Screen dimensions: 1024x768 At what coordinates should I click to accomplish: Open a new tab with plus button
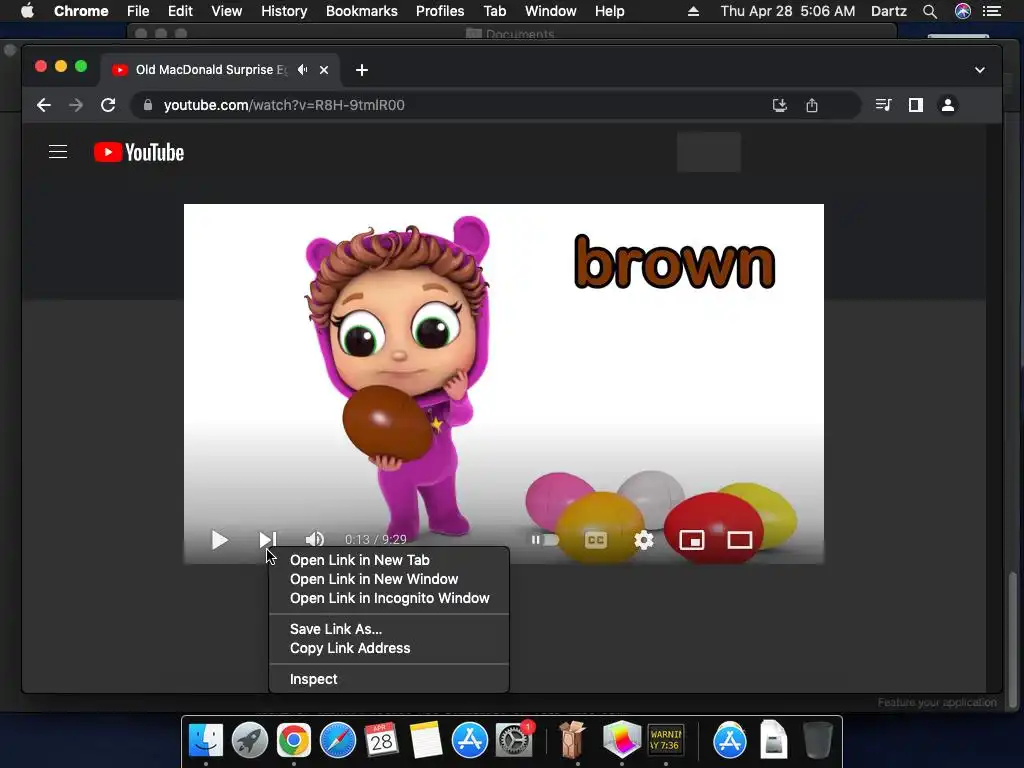pyautogui.click(x=362, y=70)
